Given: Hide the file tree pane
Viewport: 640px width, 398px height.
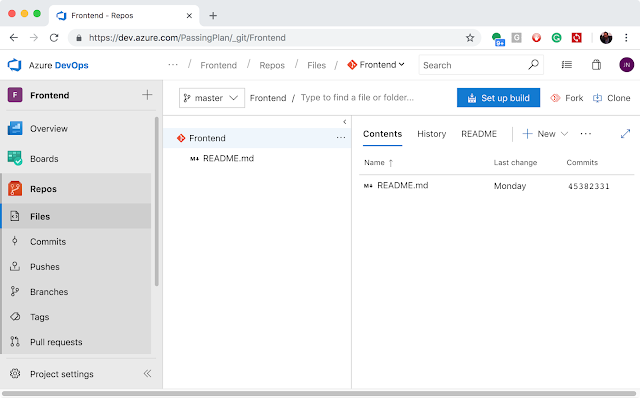Looking at the screenshot, I should [x=344, y=122].
